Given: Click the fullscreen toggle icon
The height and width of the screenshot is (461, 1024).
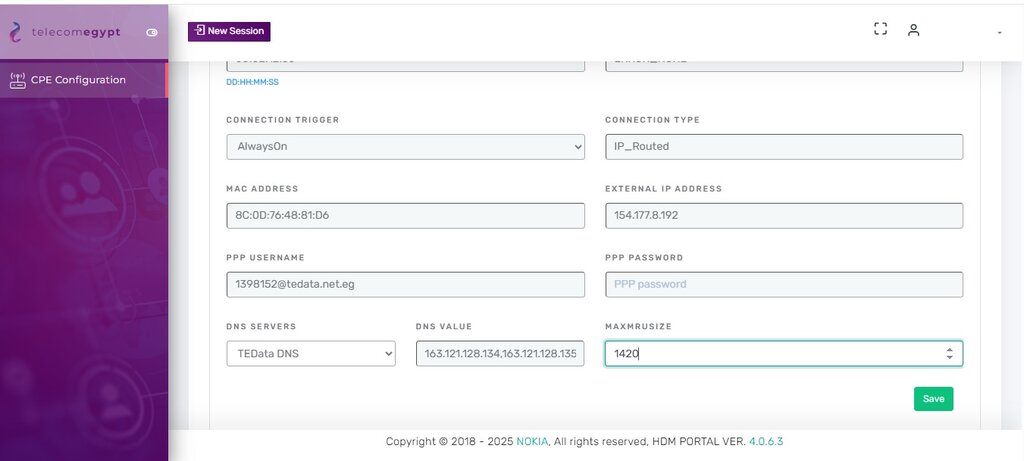Looking at the screenshot, I should coord(880,29).
